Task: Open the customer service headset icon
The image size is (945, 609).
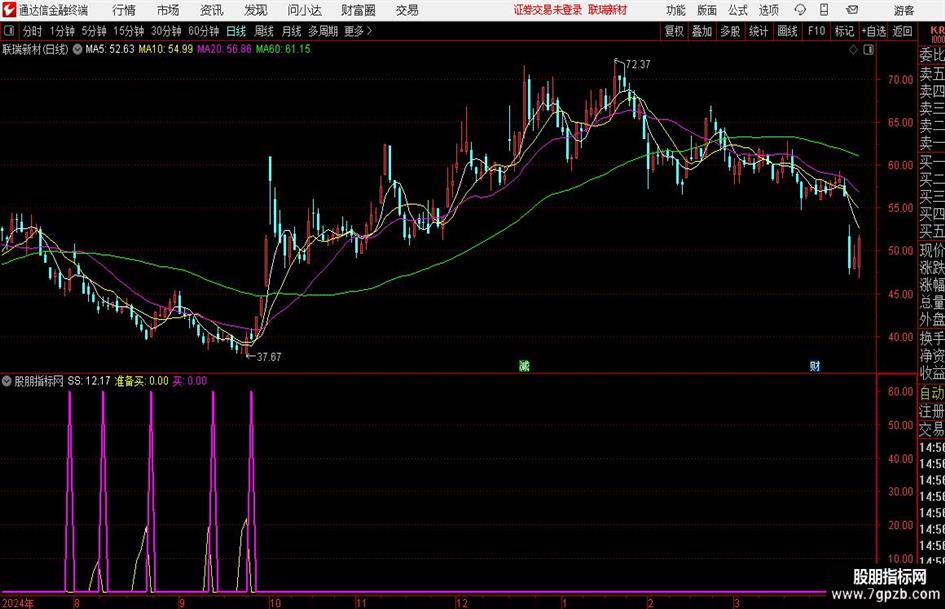Action: [x=800, y=10]
